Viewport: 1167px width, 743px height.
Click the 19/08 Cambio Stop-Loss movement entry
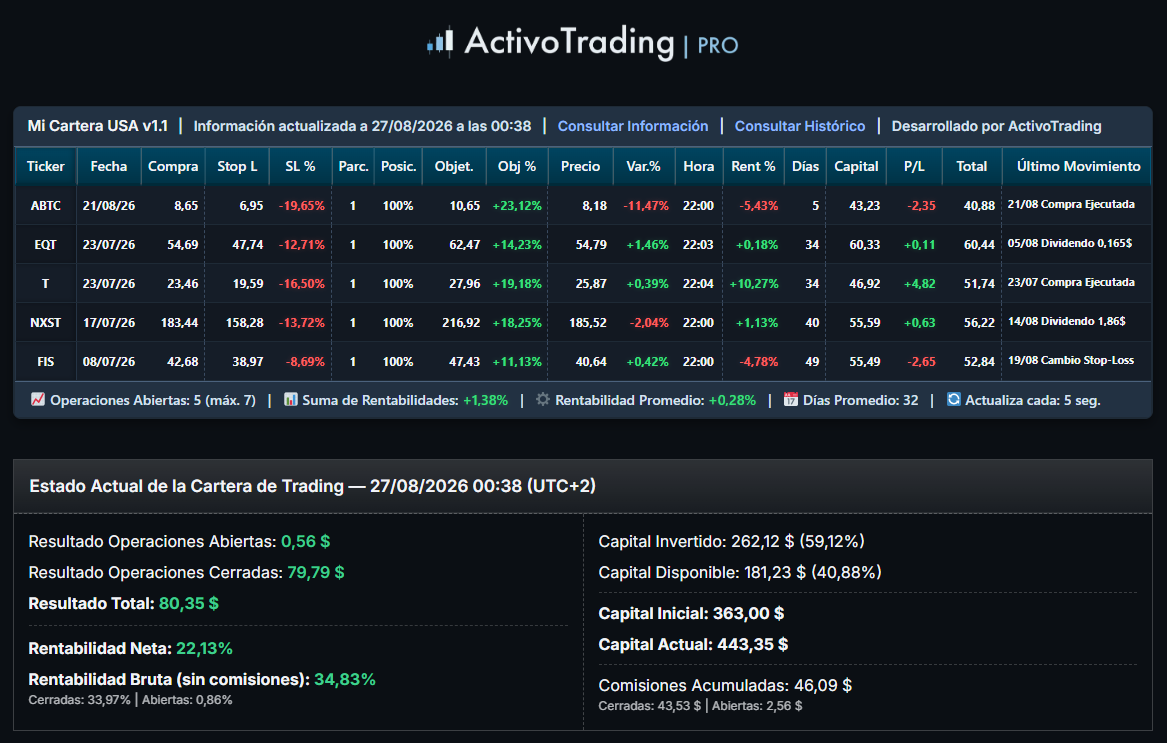pyautogui.click(x=1071, y=360)
